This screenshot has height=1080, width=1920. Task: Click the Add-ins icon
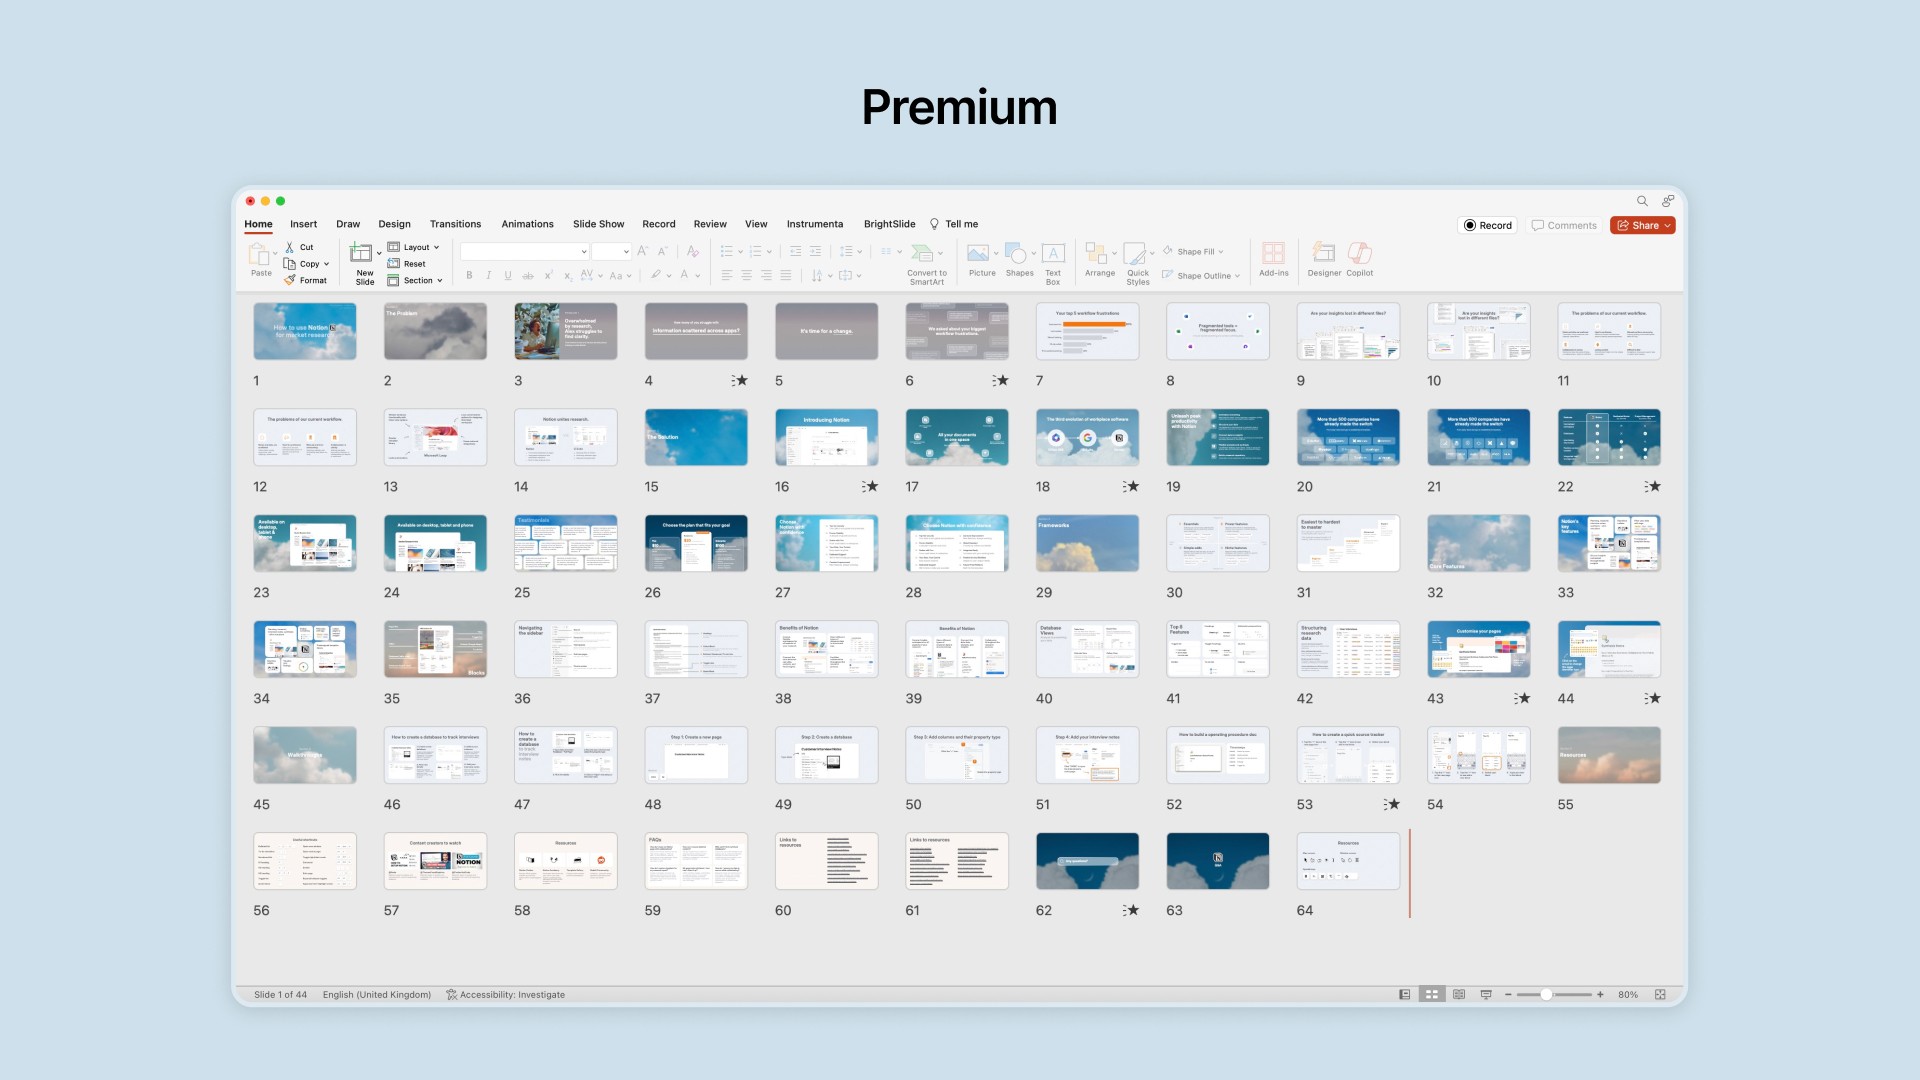click(x=1273, y=254)
